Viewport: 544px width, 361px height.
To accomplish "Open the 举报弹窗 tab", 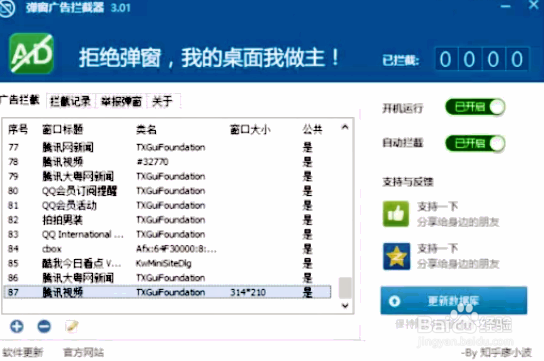I will point(121,101).
